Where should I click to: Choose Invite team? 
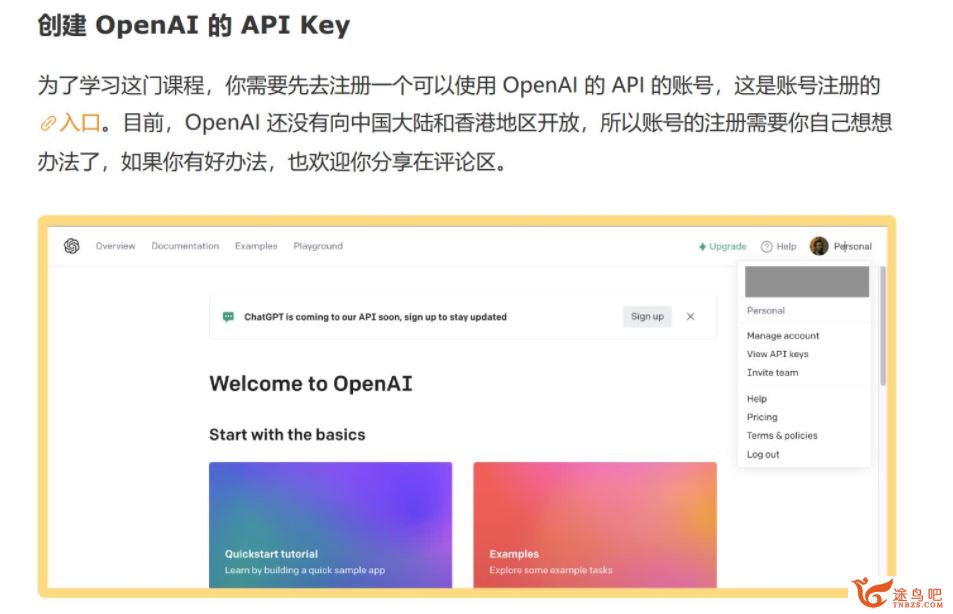(772, 373)
